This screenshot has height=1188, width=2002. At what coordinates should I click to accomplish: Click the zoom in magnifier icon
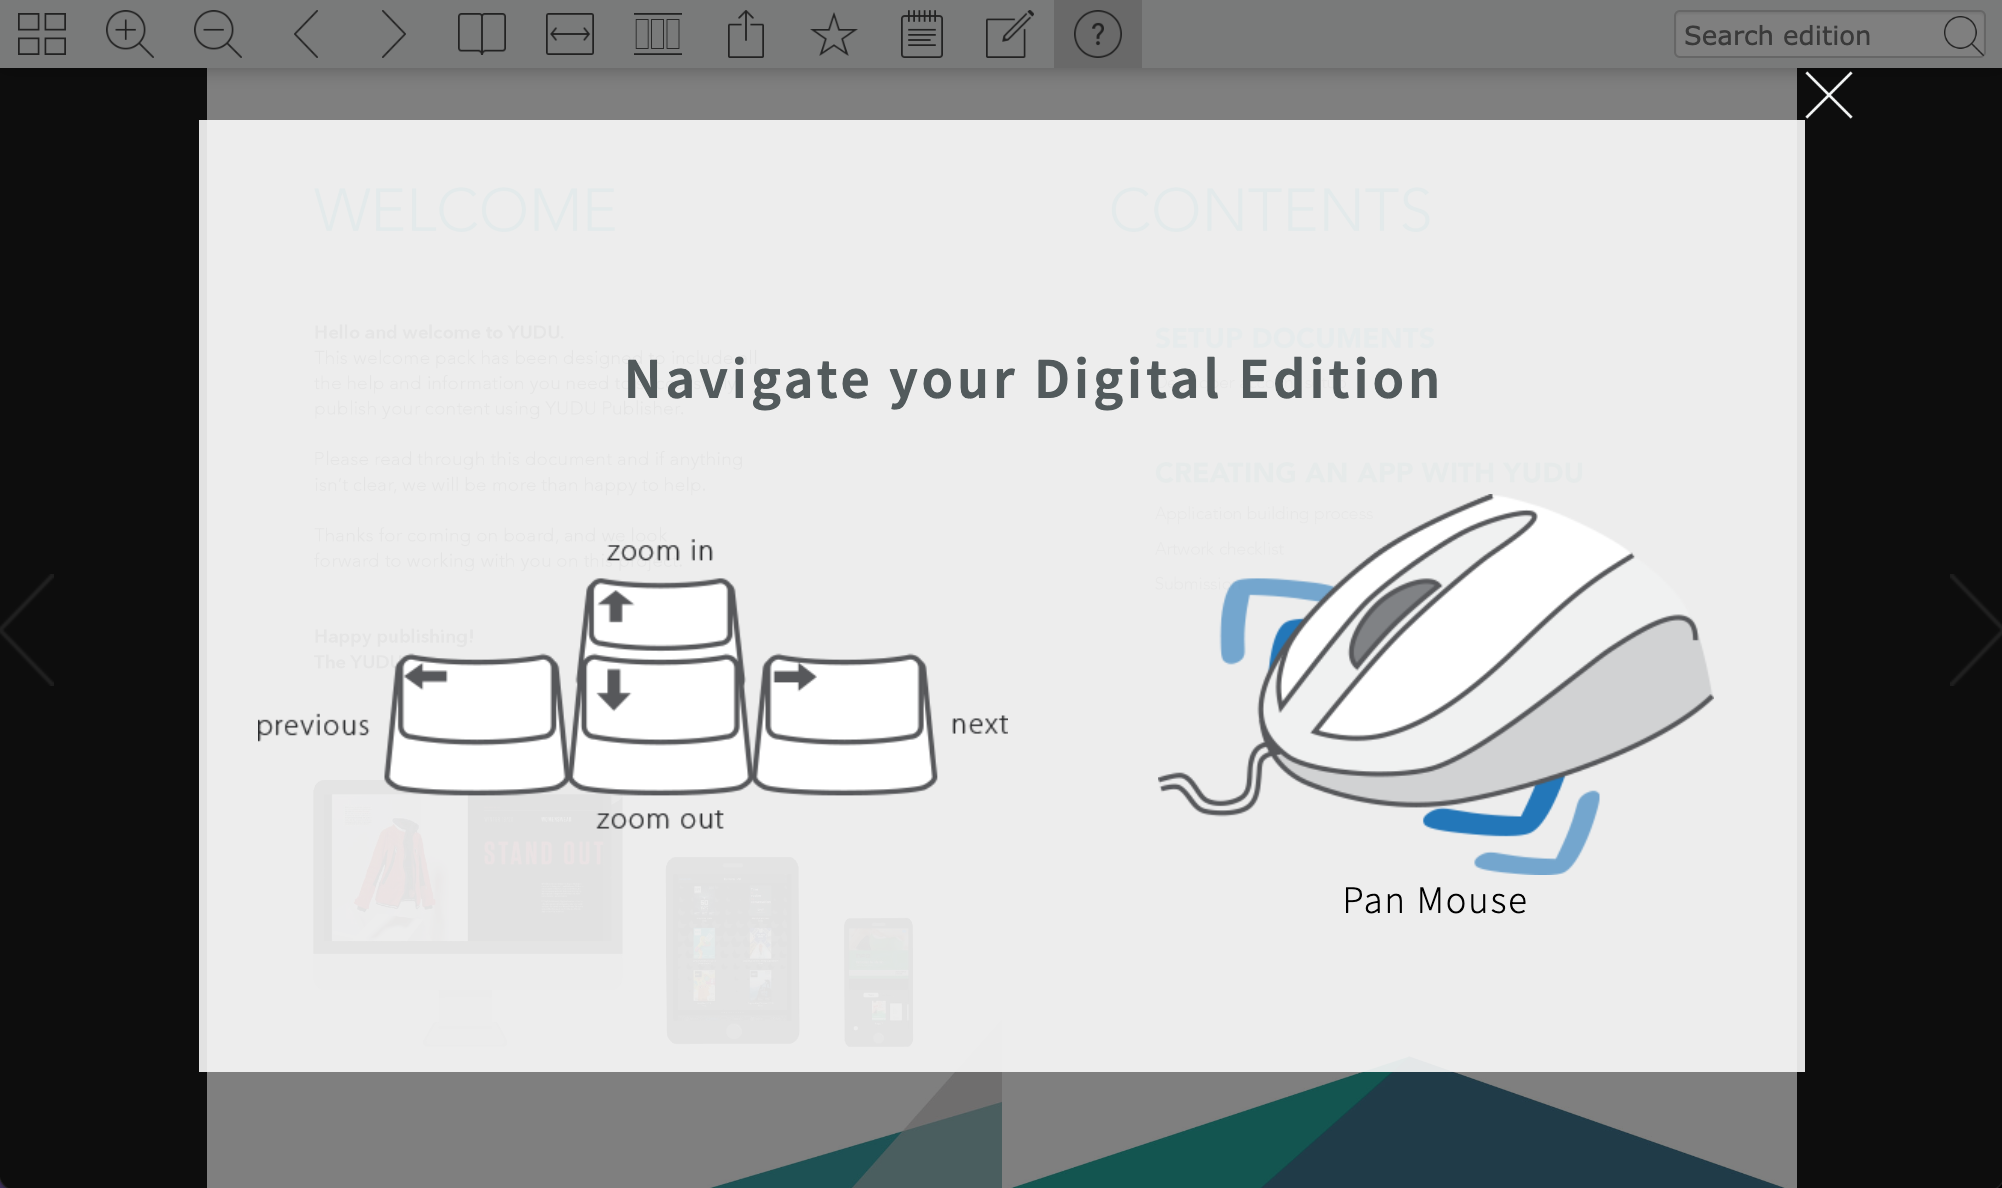[x=130, y=34]
